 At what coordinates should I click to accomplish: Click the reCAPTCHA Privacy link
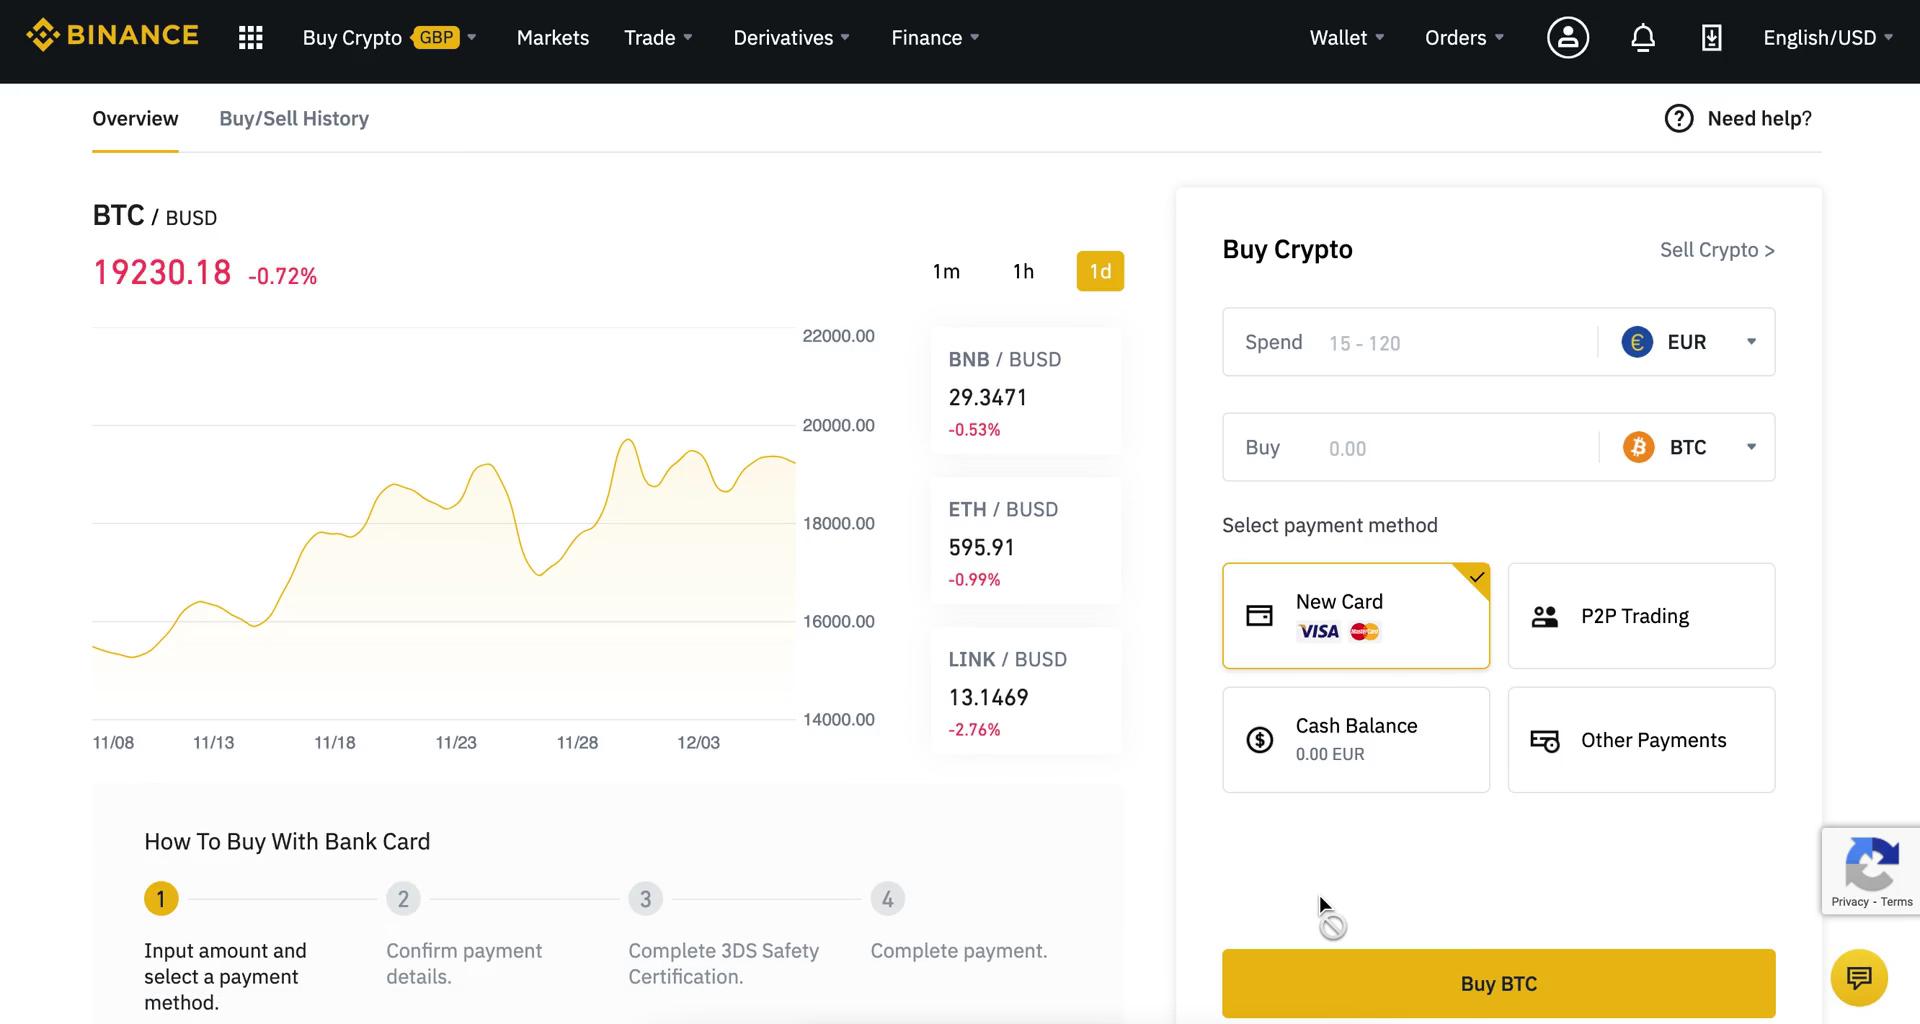[1849, 902]
